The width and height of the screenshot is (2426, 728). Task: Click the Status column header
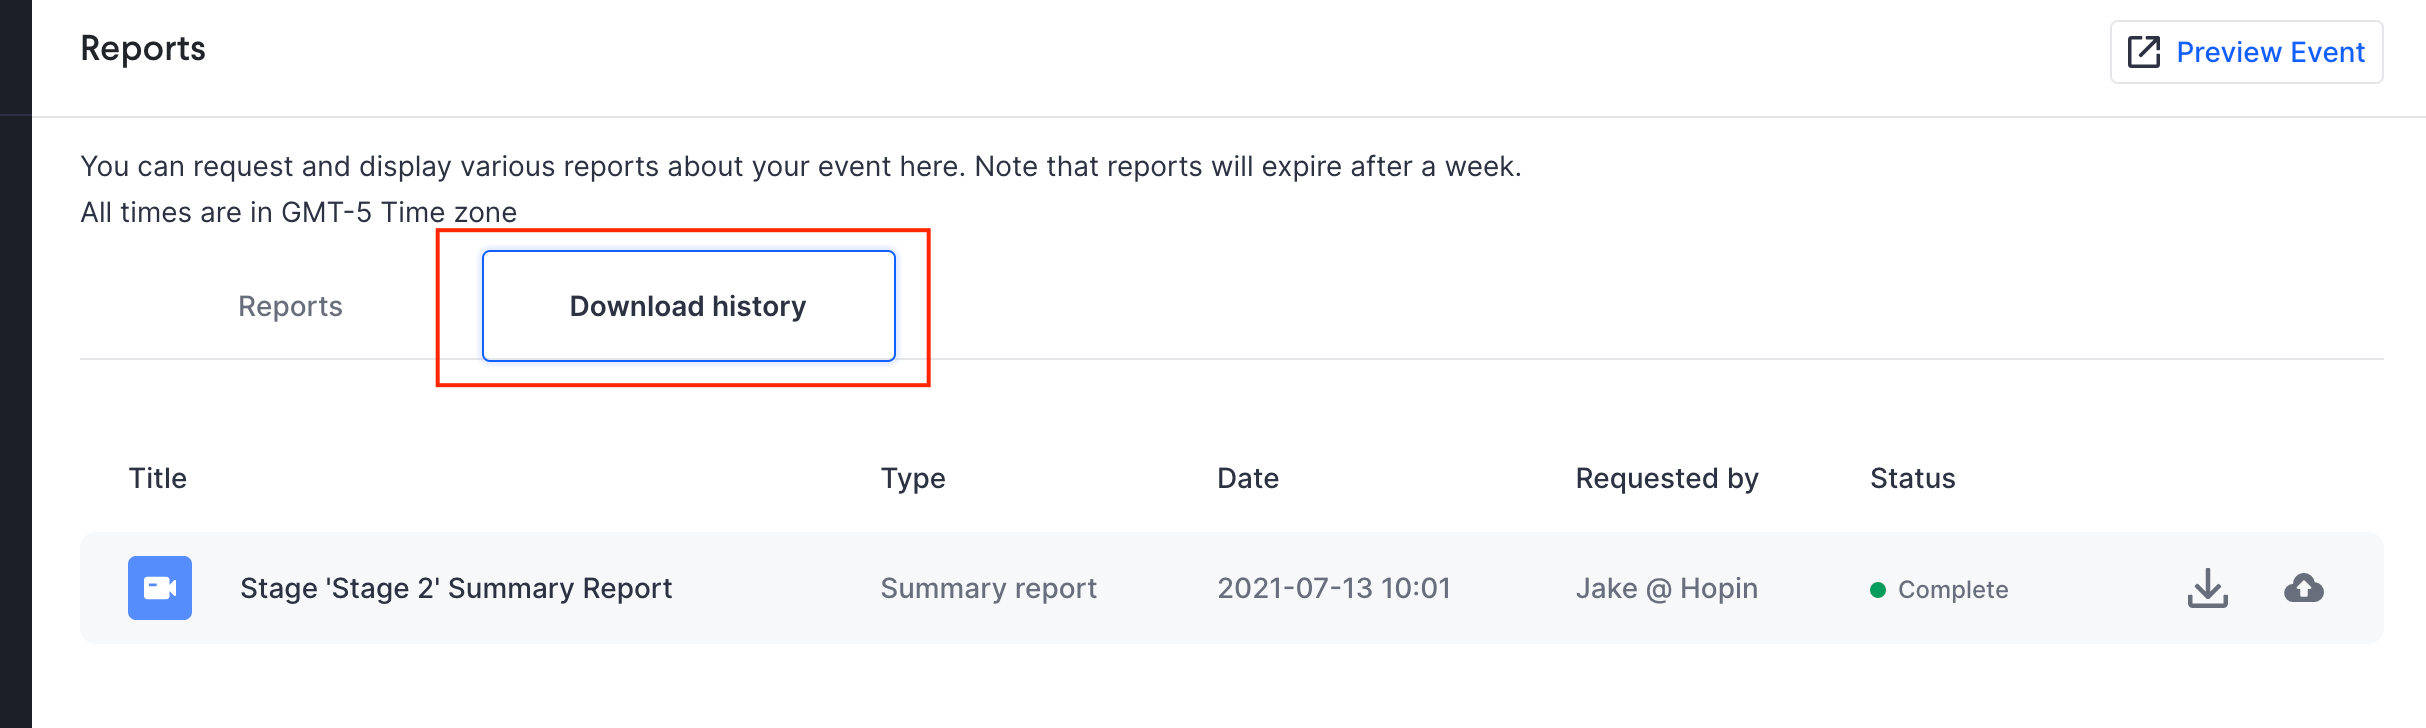1912,478
